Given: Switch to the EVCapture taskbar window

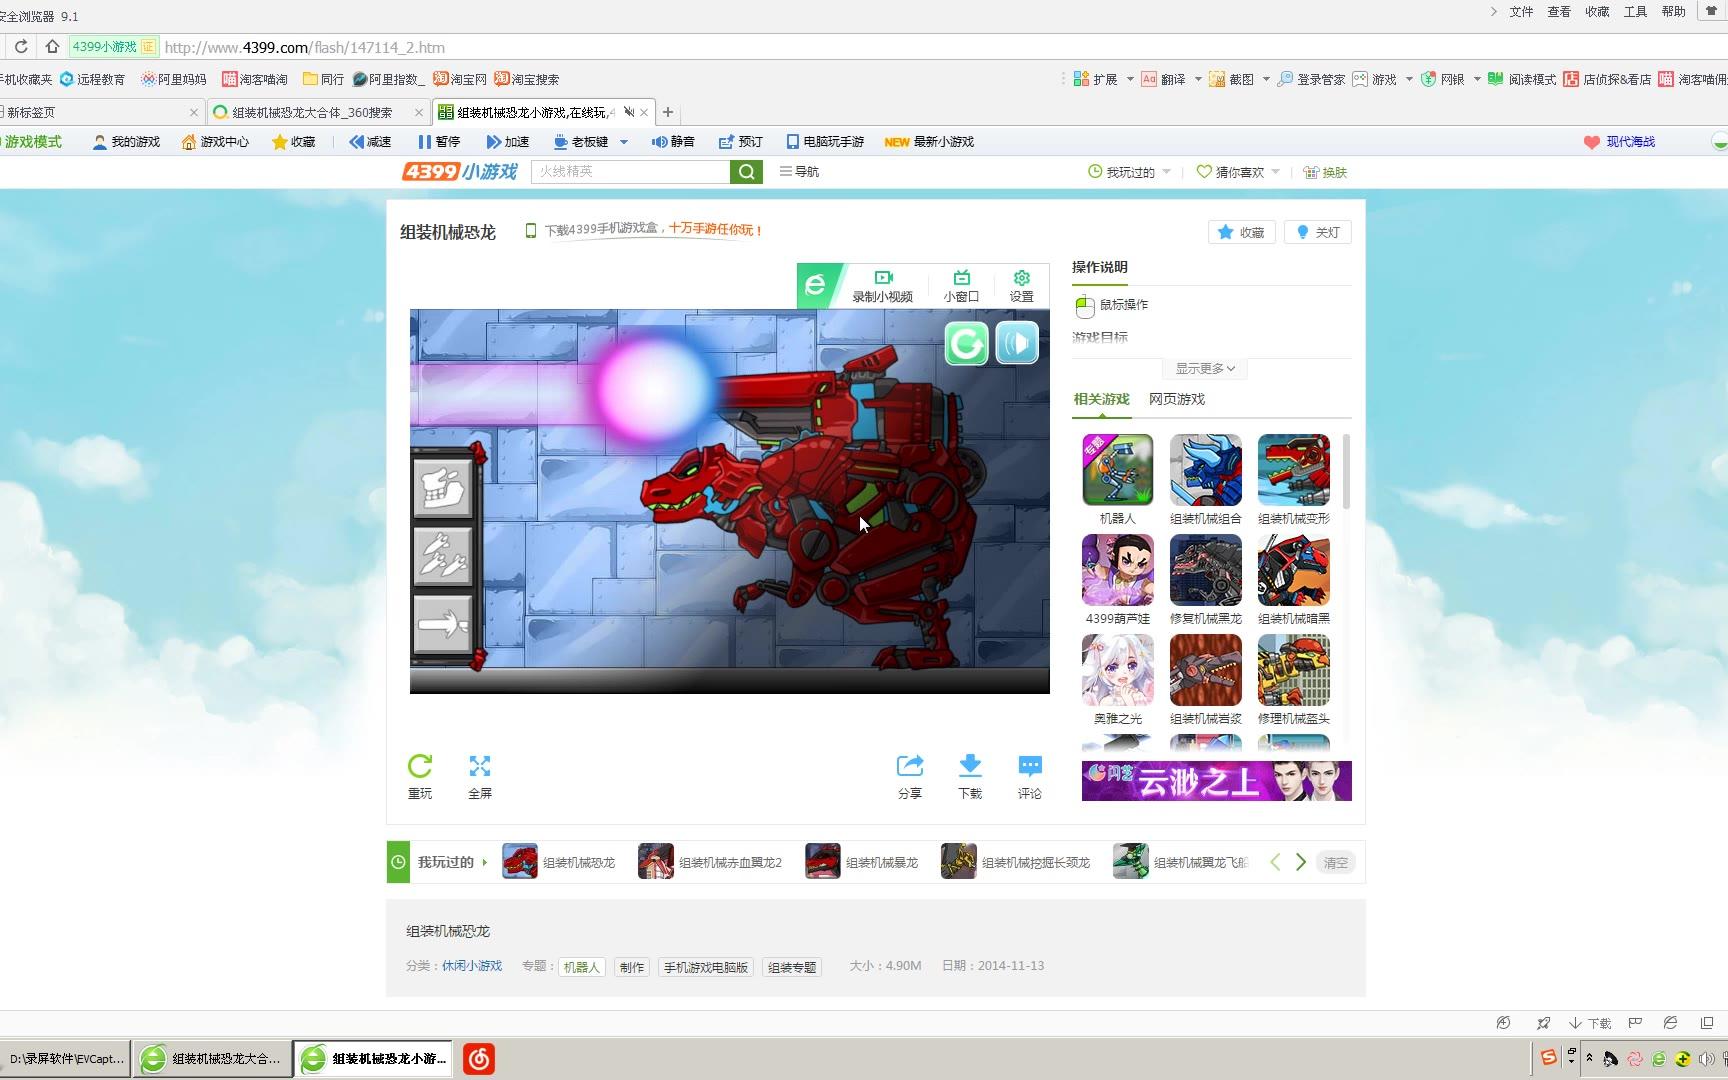Looking at the screenshot, I should [x=65, y=1059].
